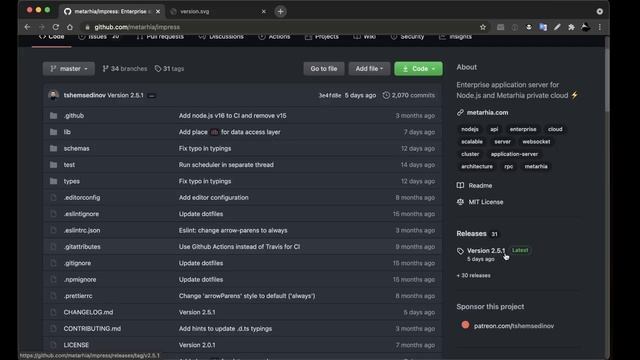Click the Go to file button
Viewport: 640px width, 360px height.
324,69
